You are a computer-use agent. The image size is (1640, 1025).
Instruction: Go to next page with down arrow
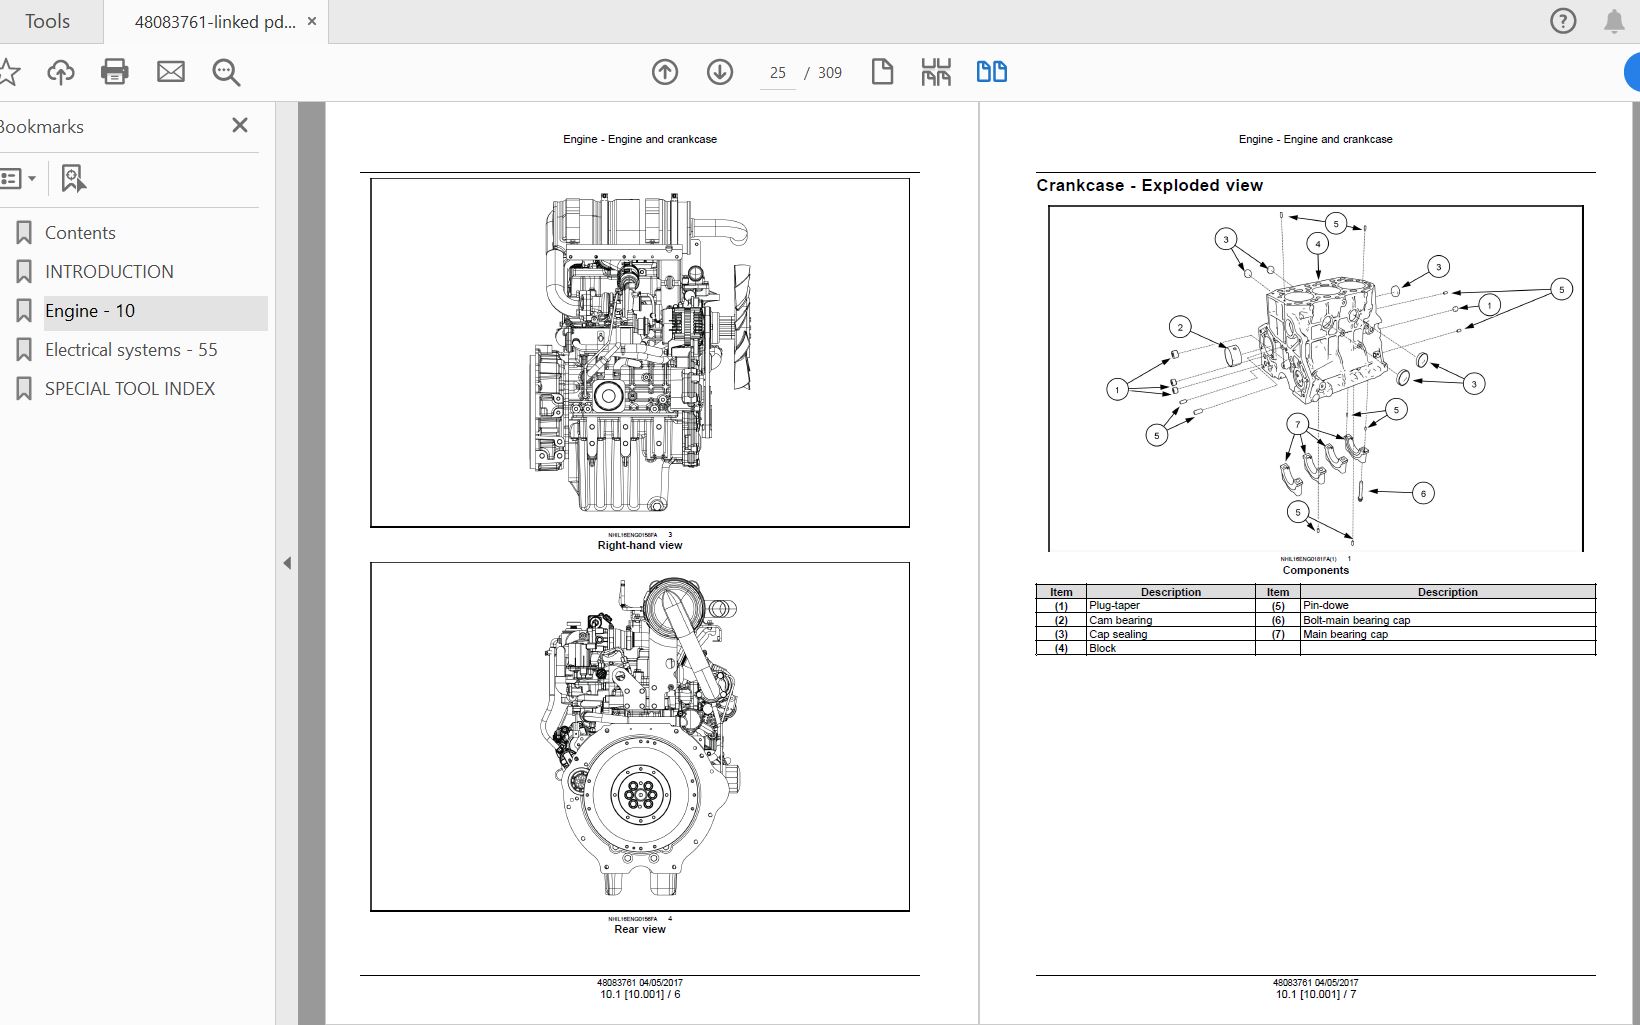click(x=720, y=72)
